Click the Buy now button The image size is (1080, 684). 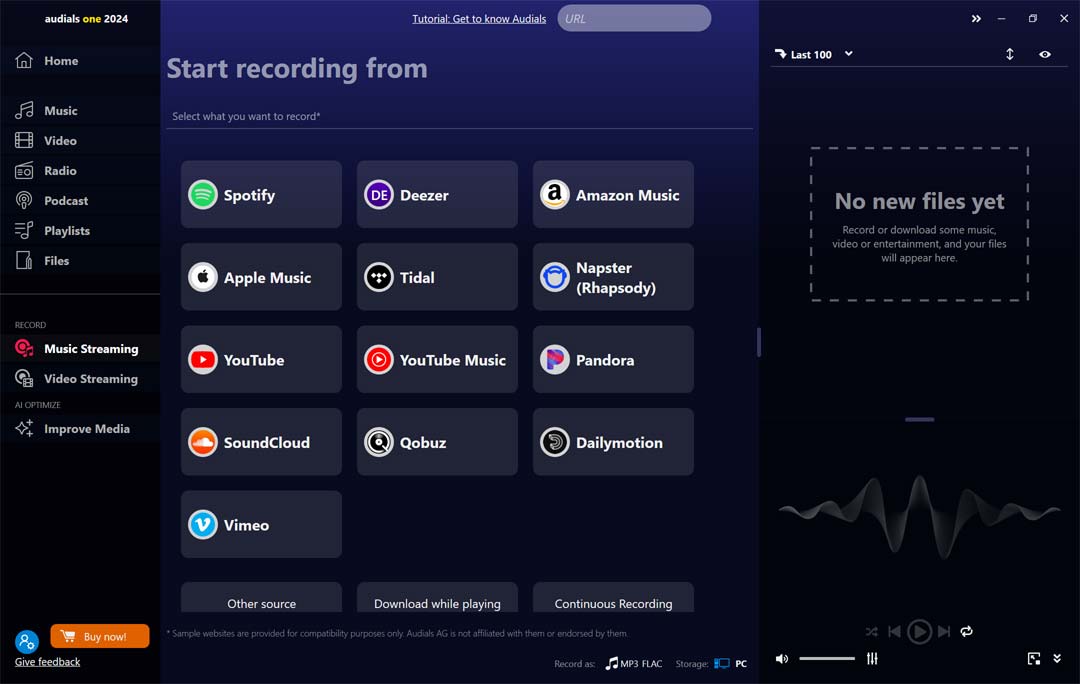coord(99,635)
